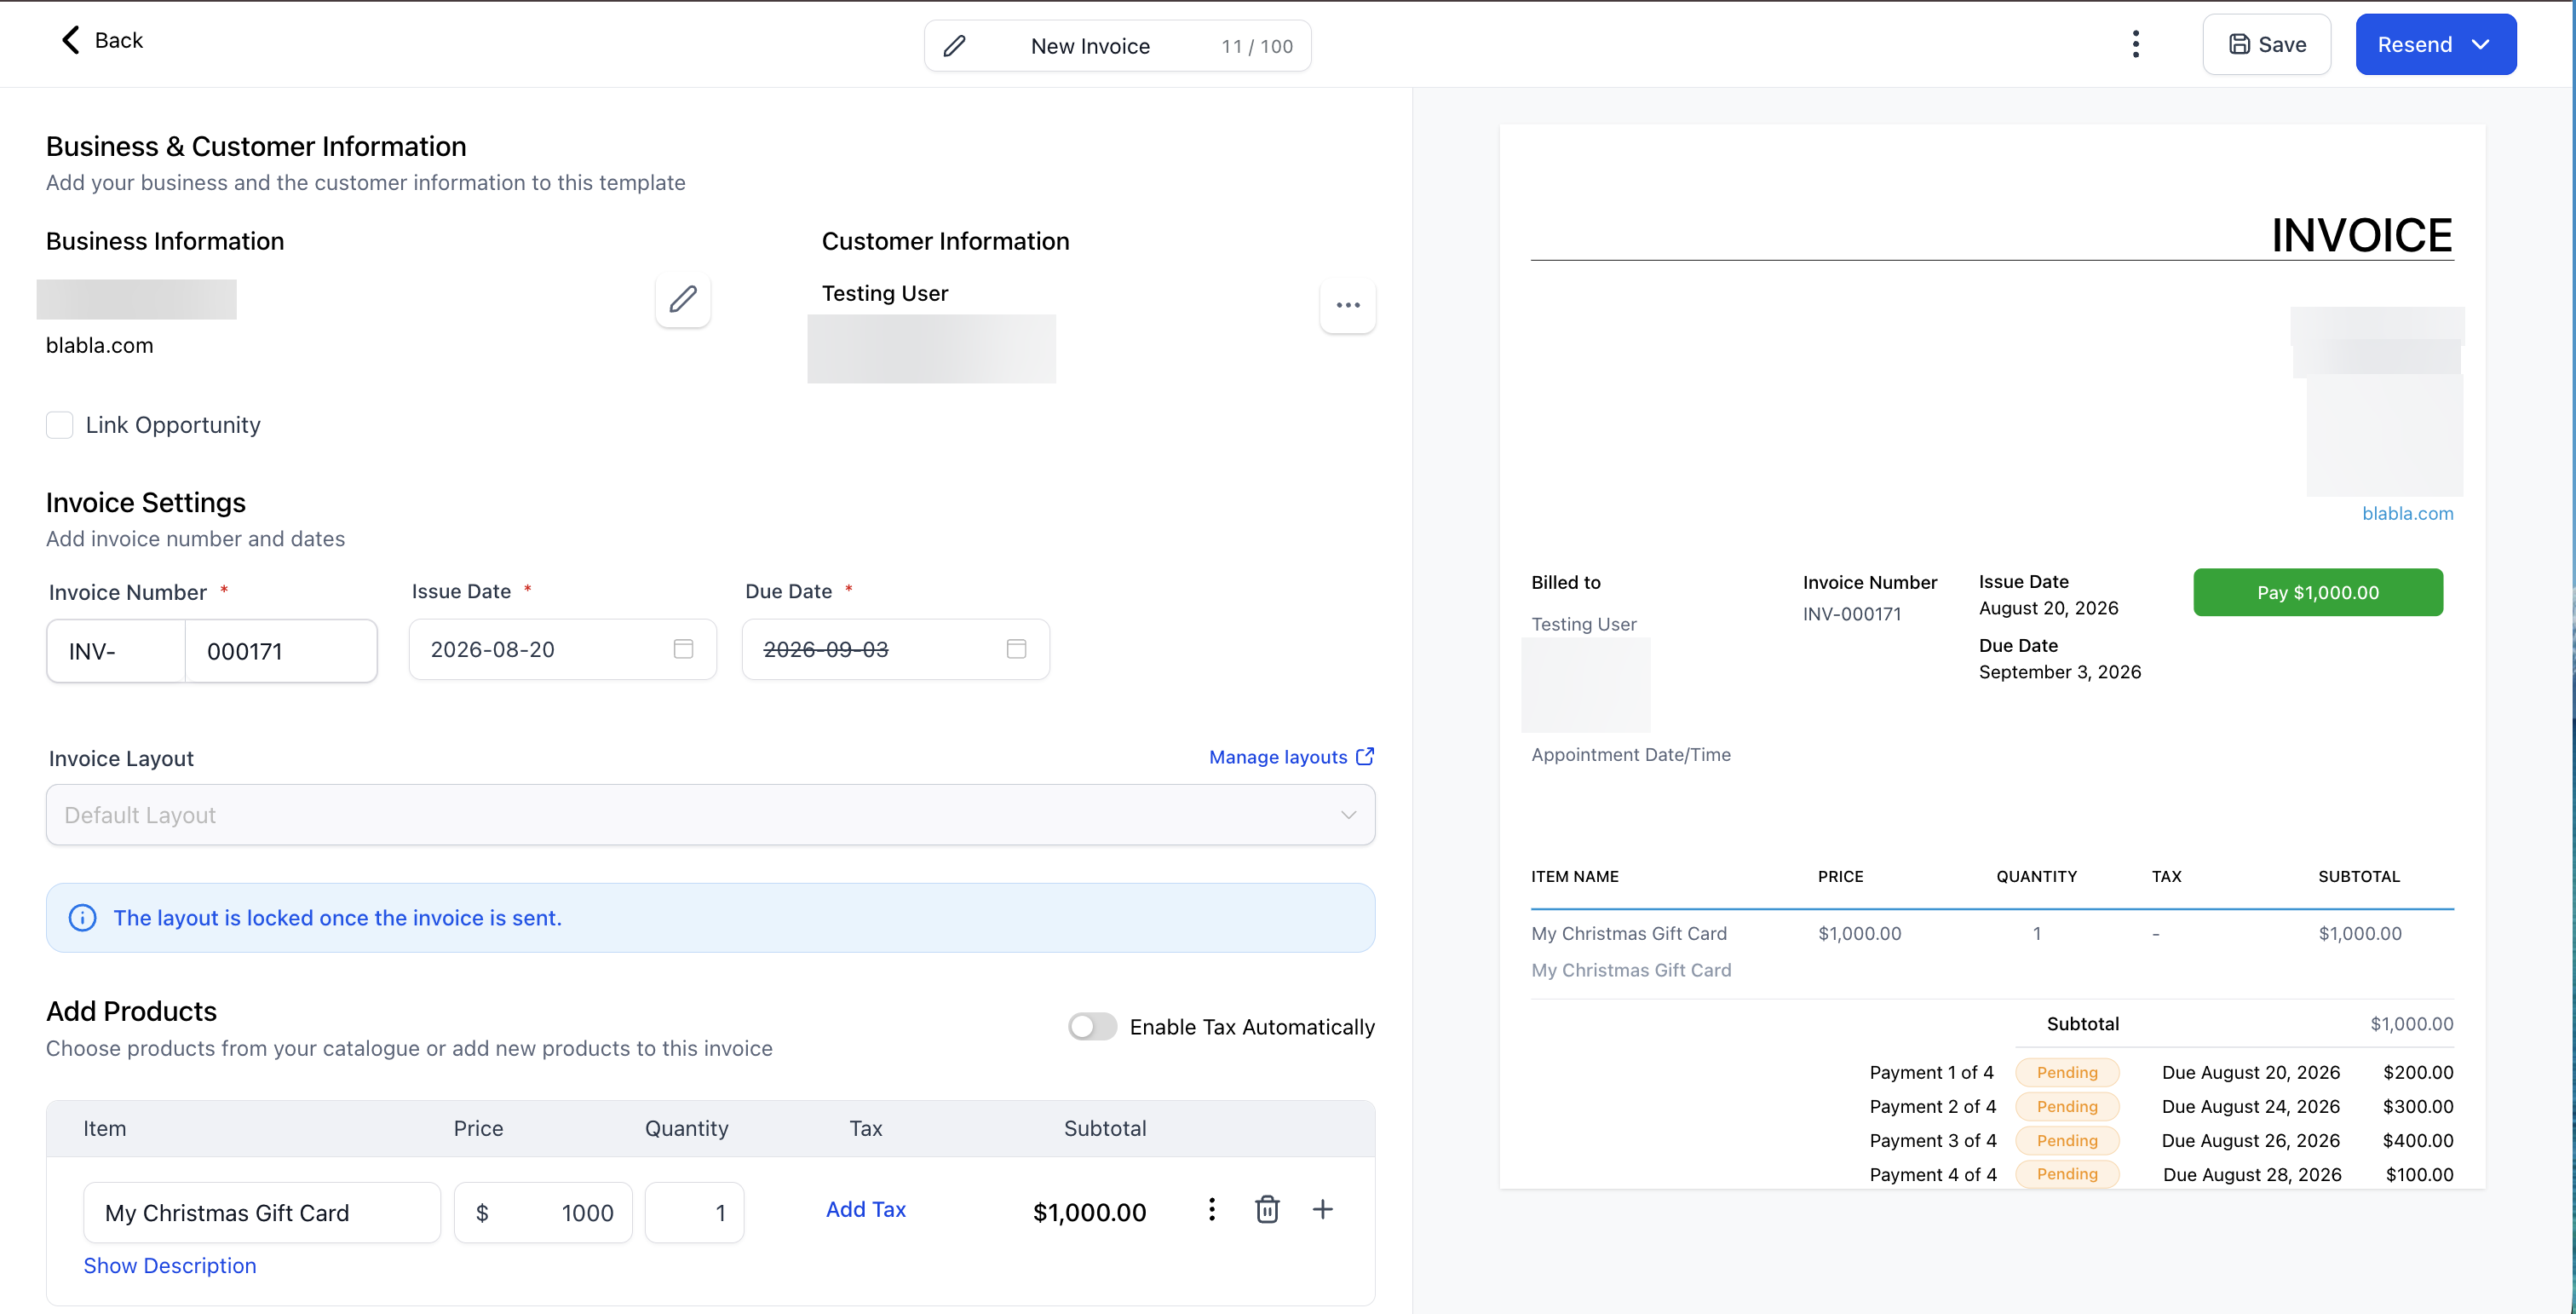The width and height of the screenshot is (2576, 1314).
Task: Check the Link Opportunity checkbox
Action: pyautogui.click(x=60, y=425)
